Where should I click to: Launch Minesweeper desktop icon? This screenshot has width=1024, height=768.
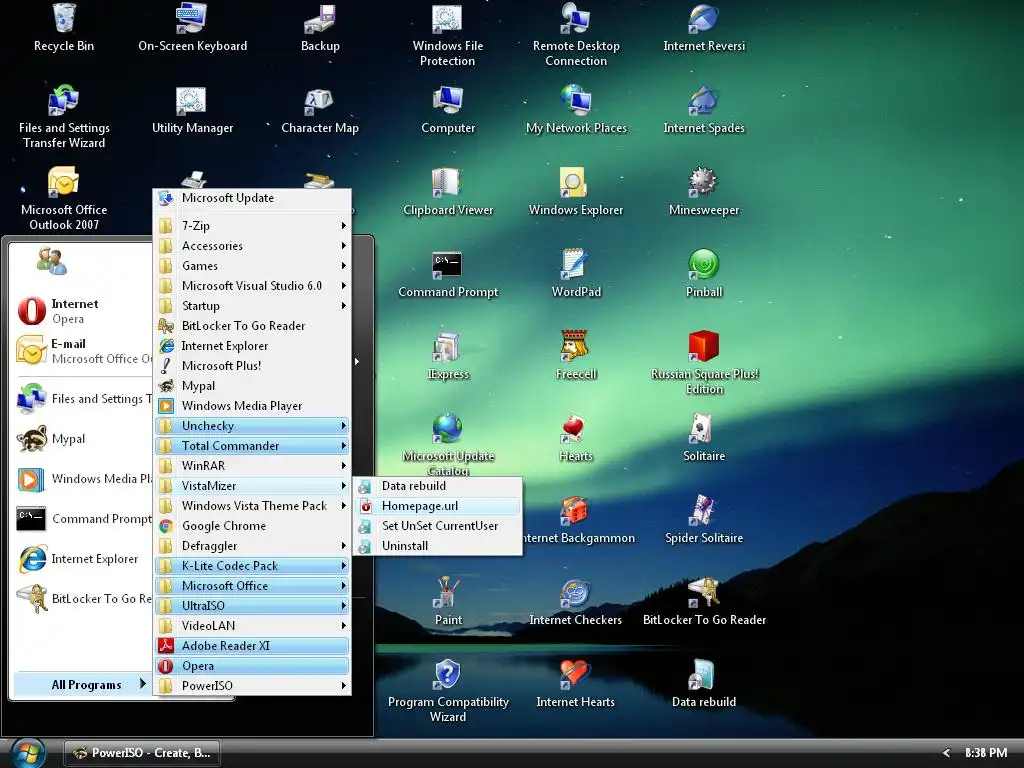click(704, 191)
